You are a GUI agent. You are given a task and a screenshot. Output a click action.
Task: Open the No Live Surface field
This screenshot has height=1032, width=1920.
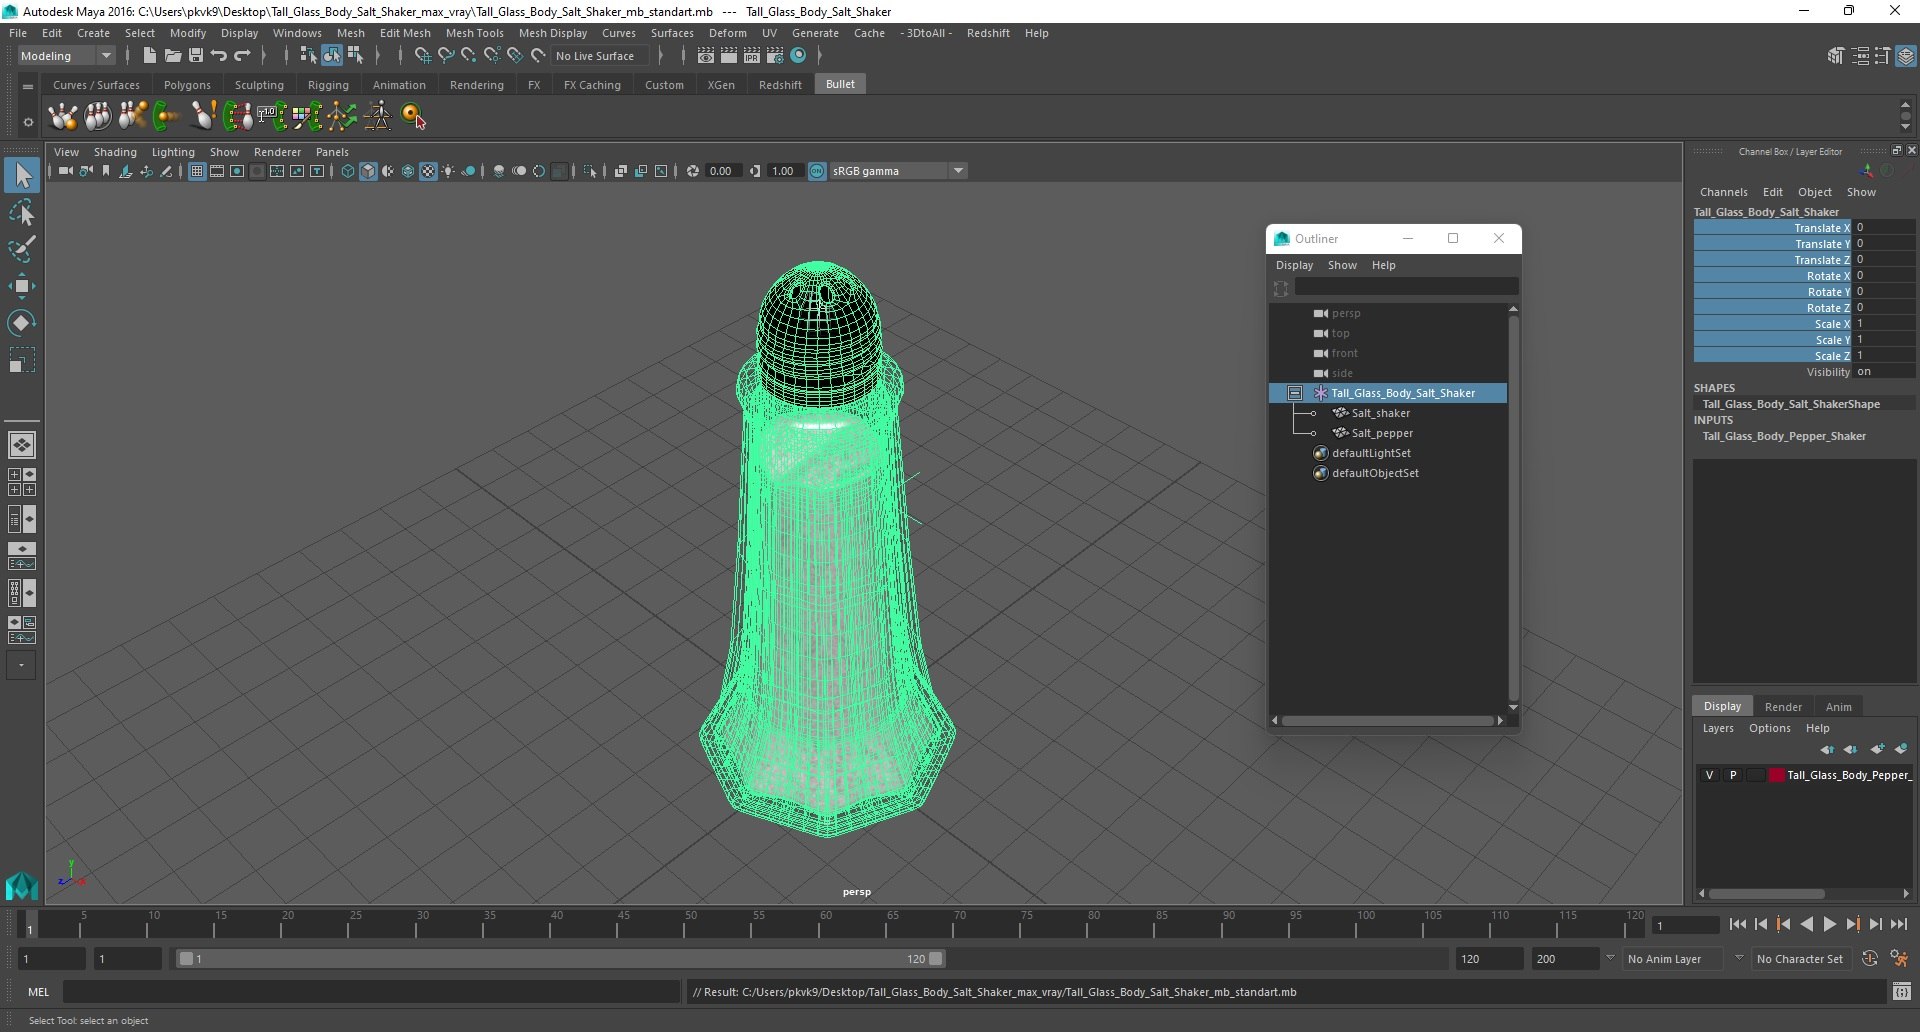coord(600,56)
